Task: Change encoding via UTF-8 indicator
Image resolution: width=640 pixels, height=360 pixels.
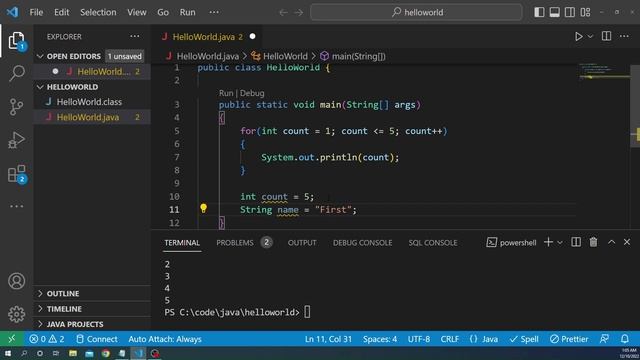Action: pos(419,339)
